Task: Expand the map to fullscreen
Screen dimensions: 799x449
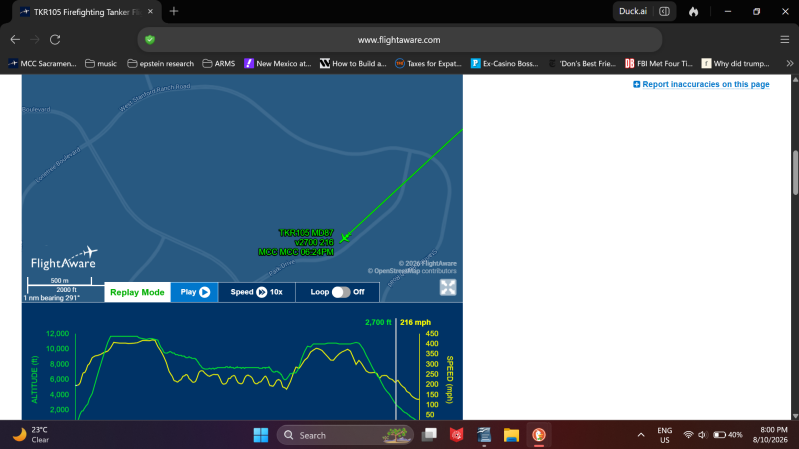Action: click(448, 287)
